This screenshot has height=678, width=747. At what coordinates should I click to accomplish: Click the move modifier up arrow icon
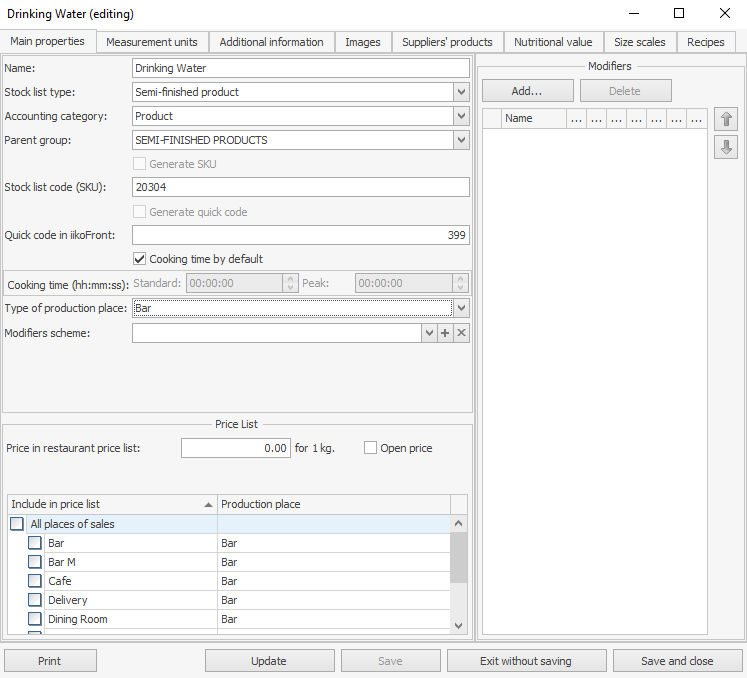tap(727, 119)
